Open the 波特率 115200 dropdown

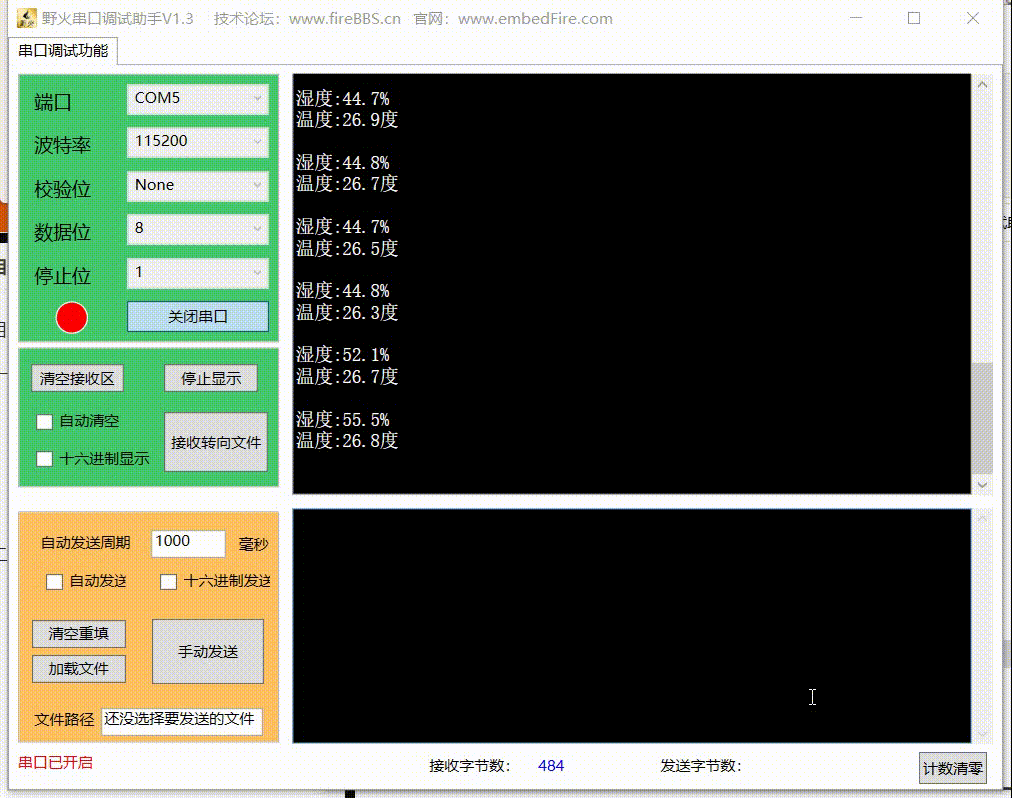(197, 142)
